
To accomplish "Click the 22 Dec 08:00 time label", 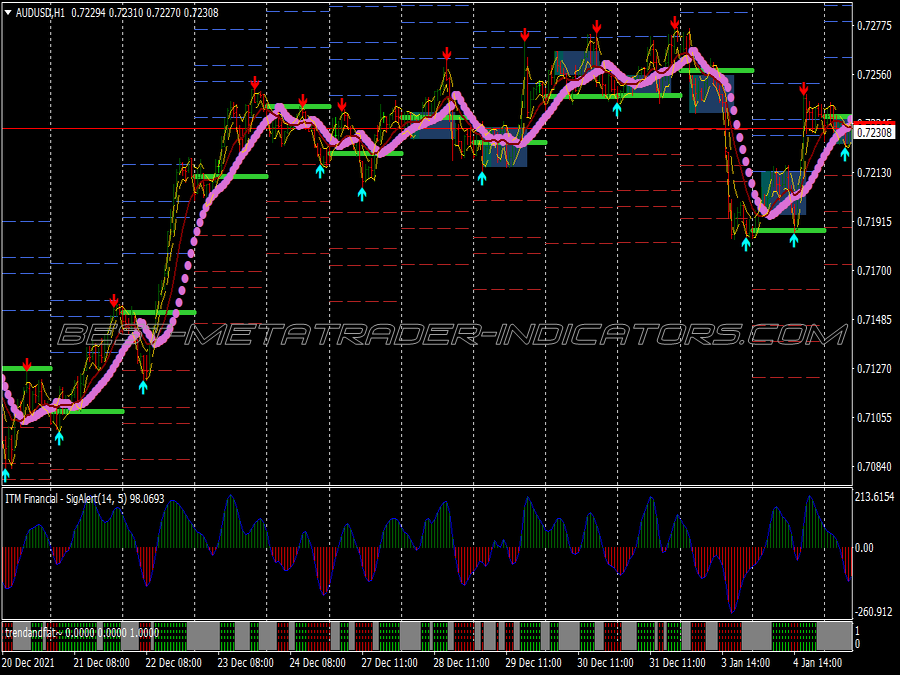I will click(x=173, y=662).
